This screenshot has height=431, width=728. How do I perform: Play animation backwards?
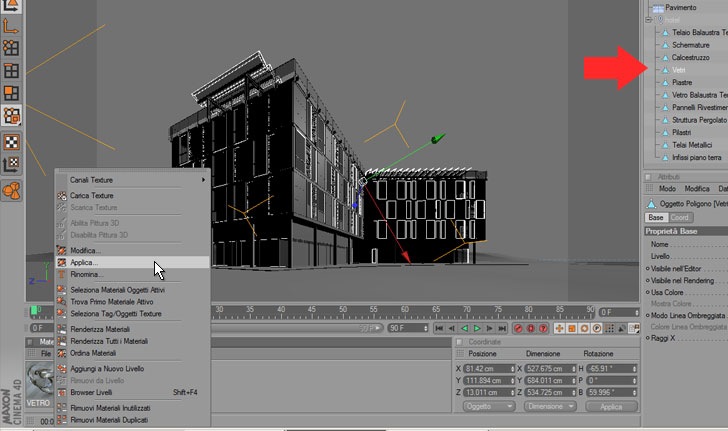click(464, 328)
